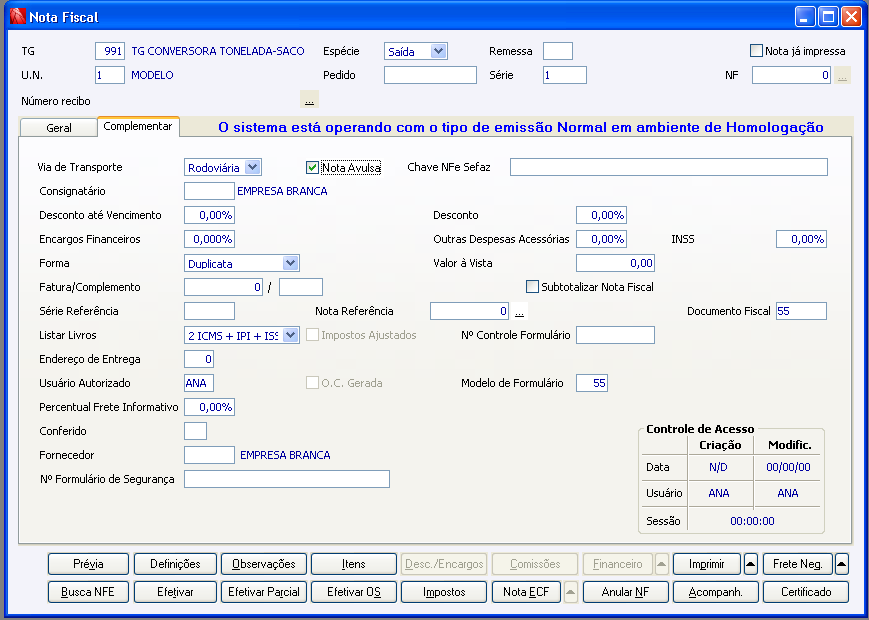Image resolution: width=869 pixels, height=620 pixels.
Task: Click the Anular NF button
Action: (x=626, y=592)
